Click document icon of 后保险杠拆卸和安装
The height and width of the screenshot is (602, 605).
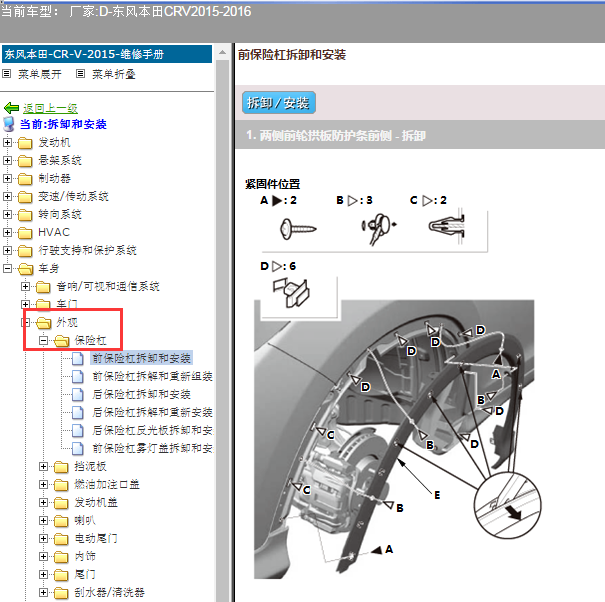click(78, 394)
